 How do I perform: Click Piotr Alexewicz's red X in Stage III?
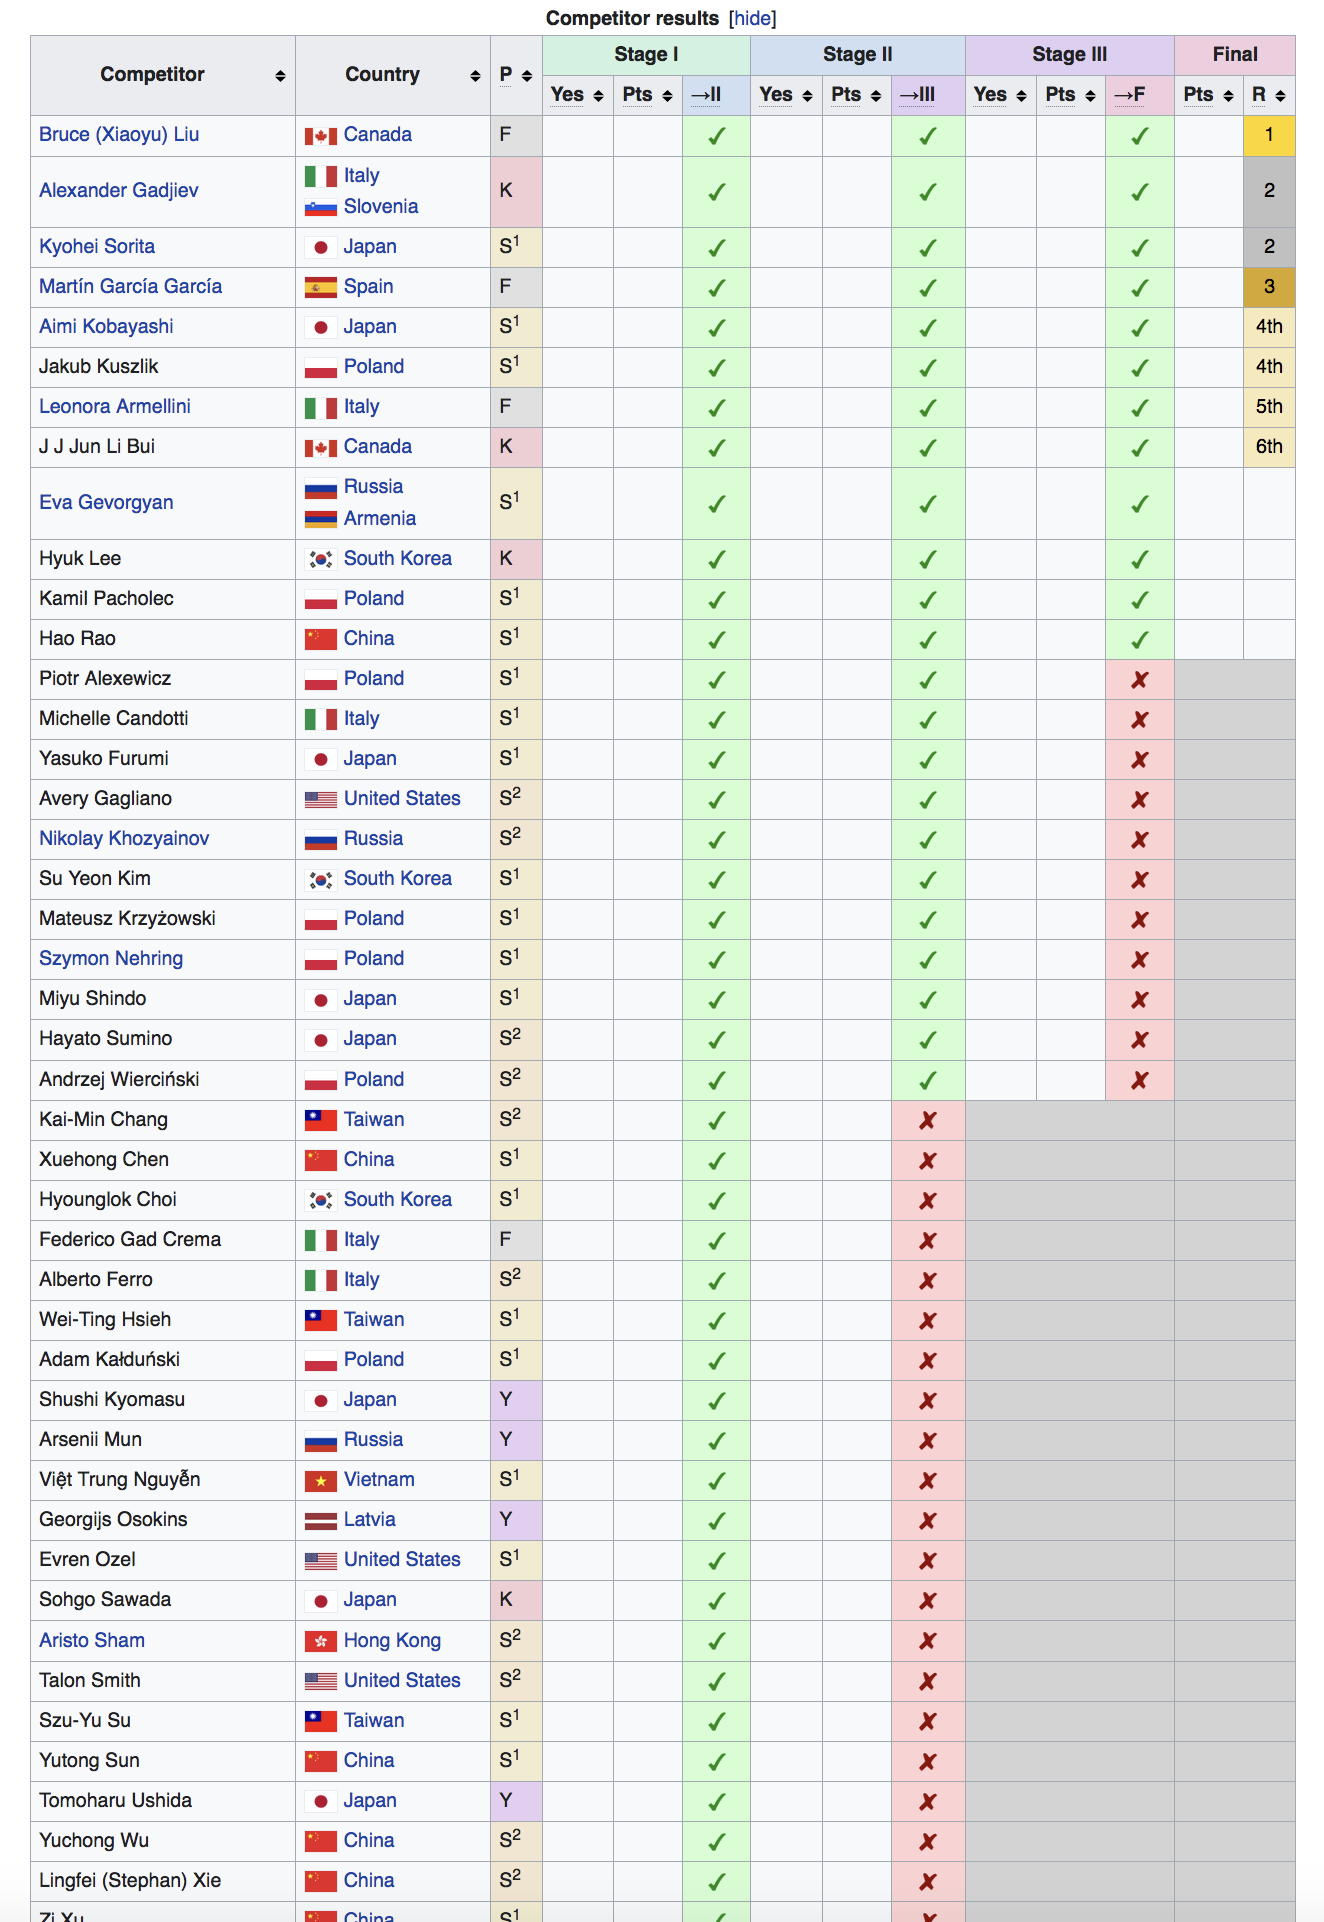pos(1139,680)
